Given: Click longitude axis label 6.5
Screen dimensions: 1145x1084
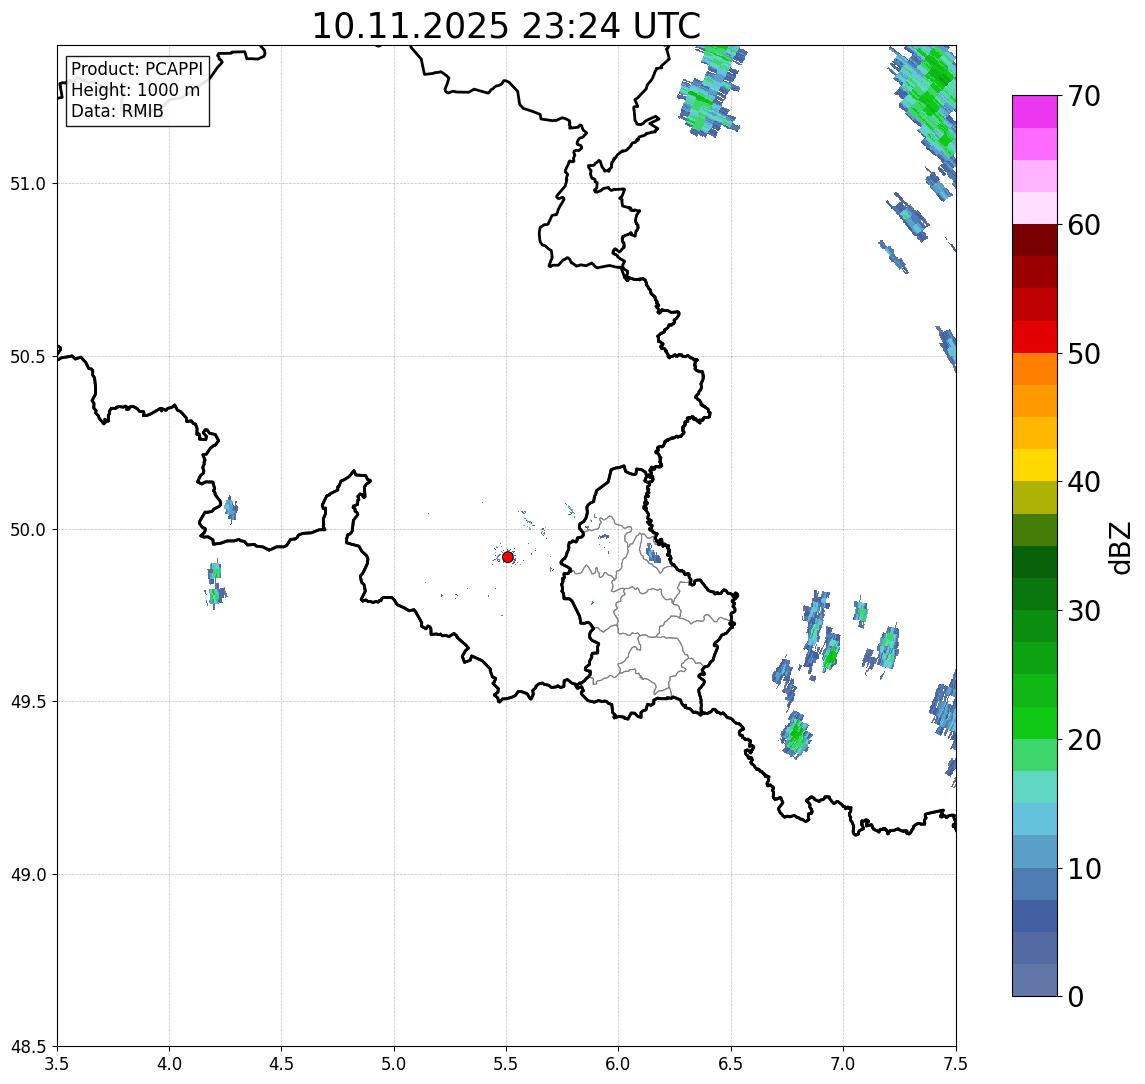Looking at the screenshot, I should tap(731, 1063).
